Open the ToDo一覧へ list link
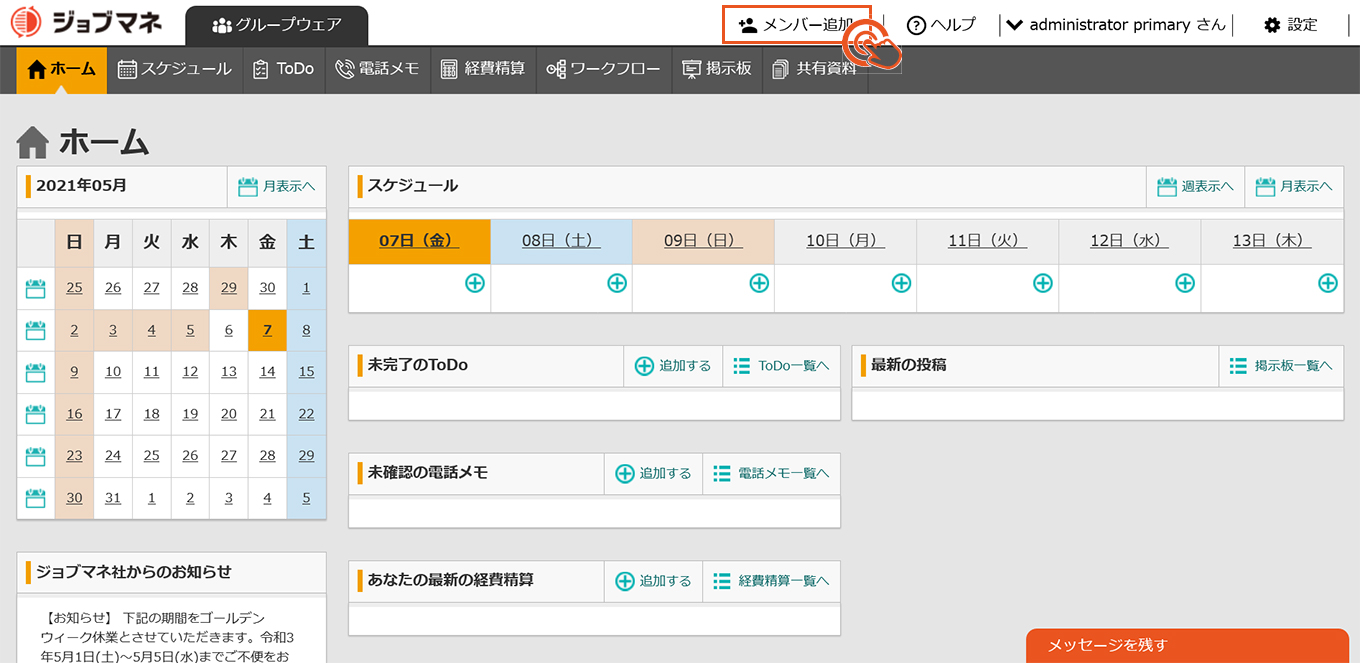 [x=782, y=366]
